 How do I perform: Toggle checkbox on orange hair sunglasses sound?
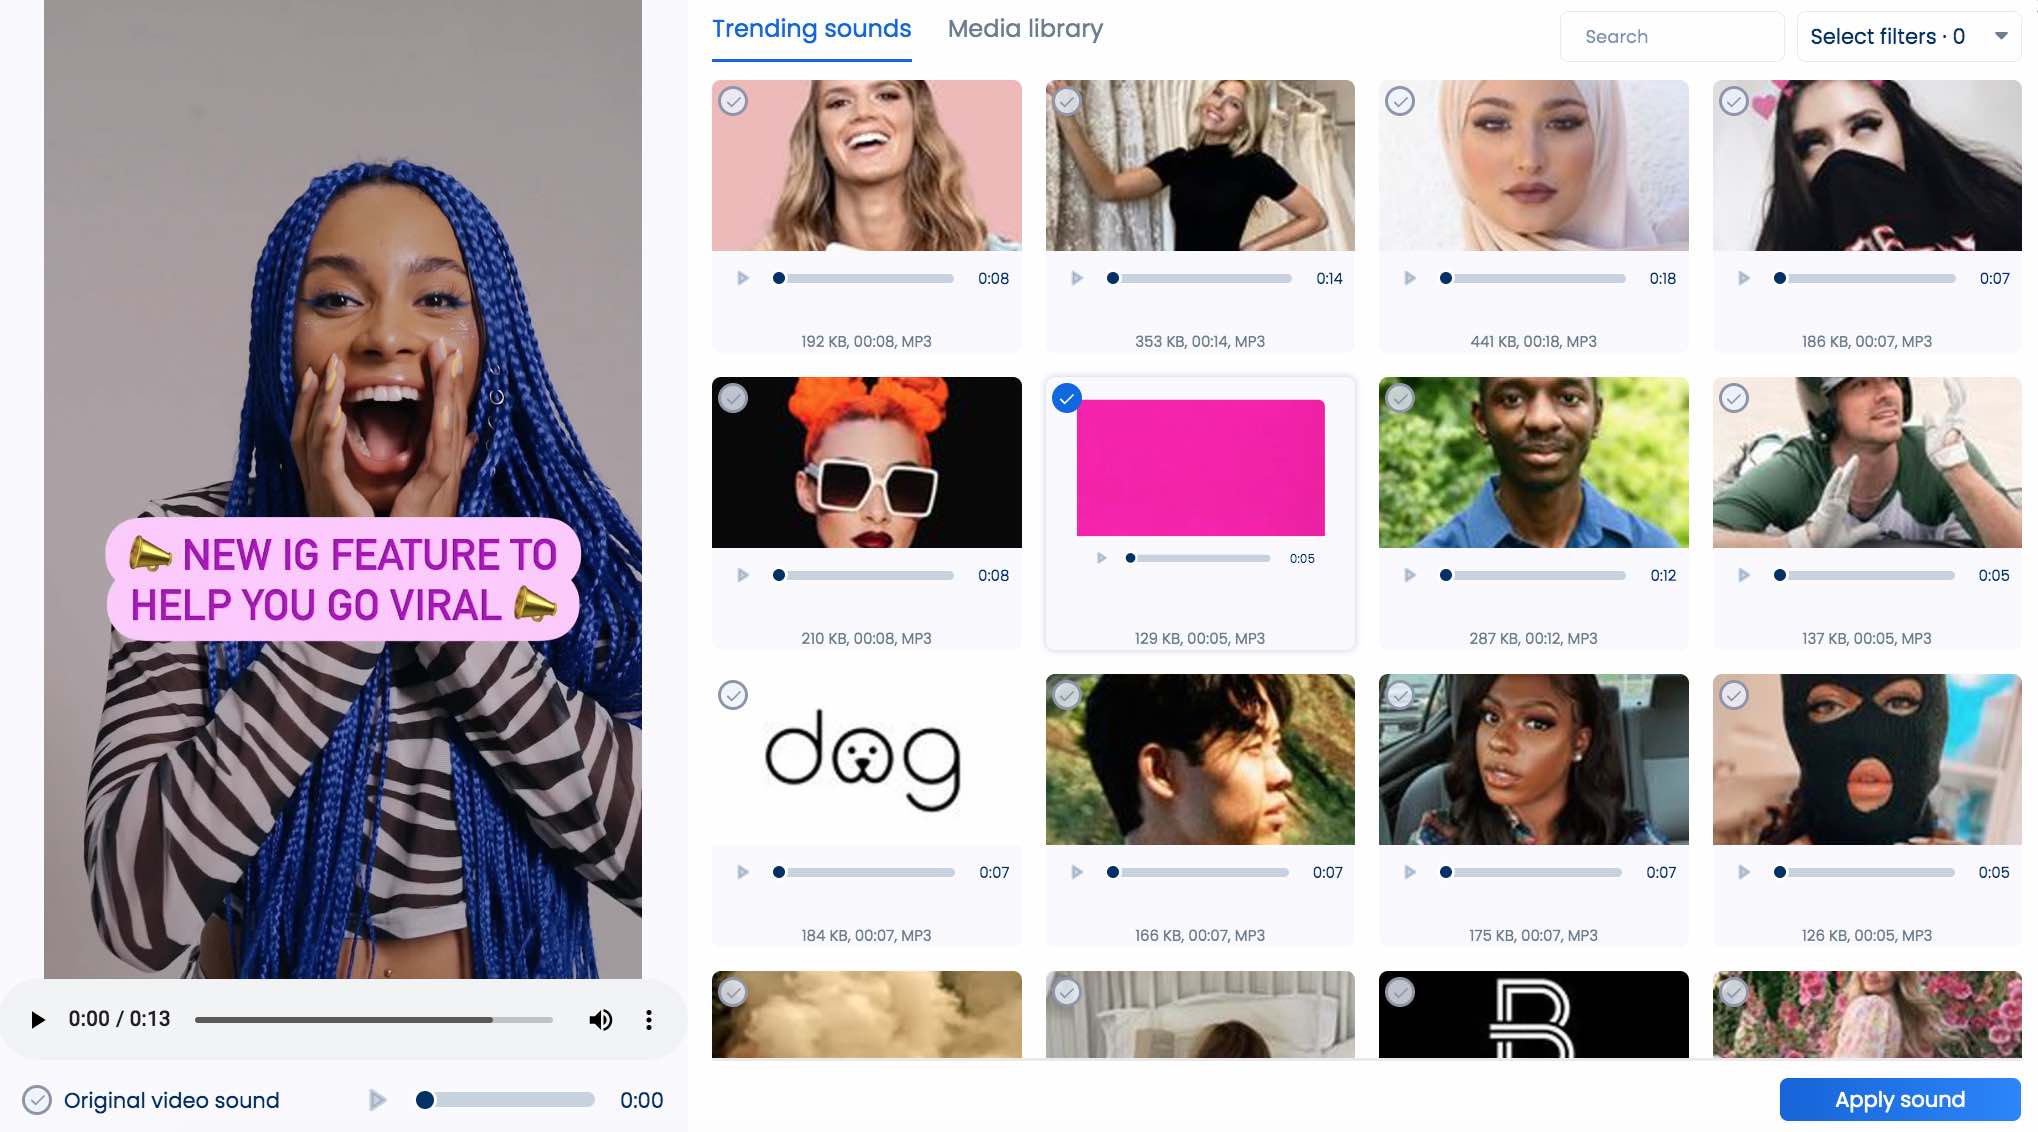click(732, 397)
